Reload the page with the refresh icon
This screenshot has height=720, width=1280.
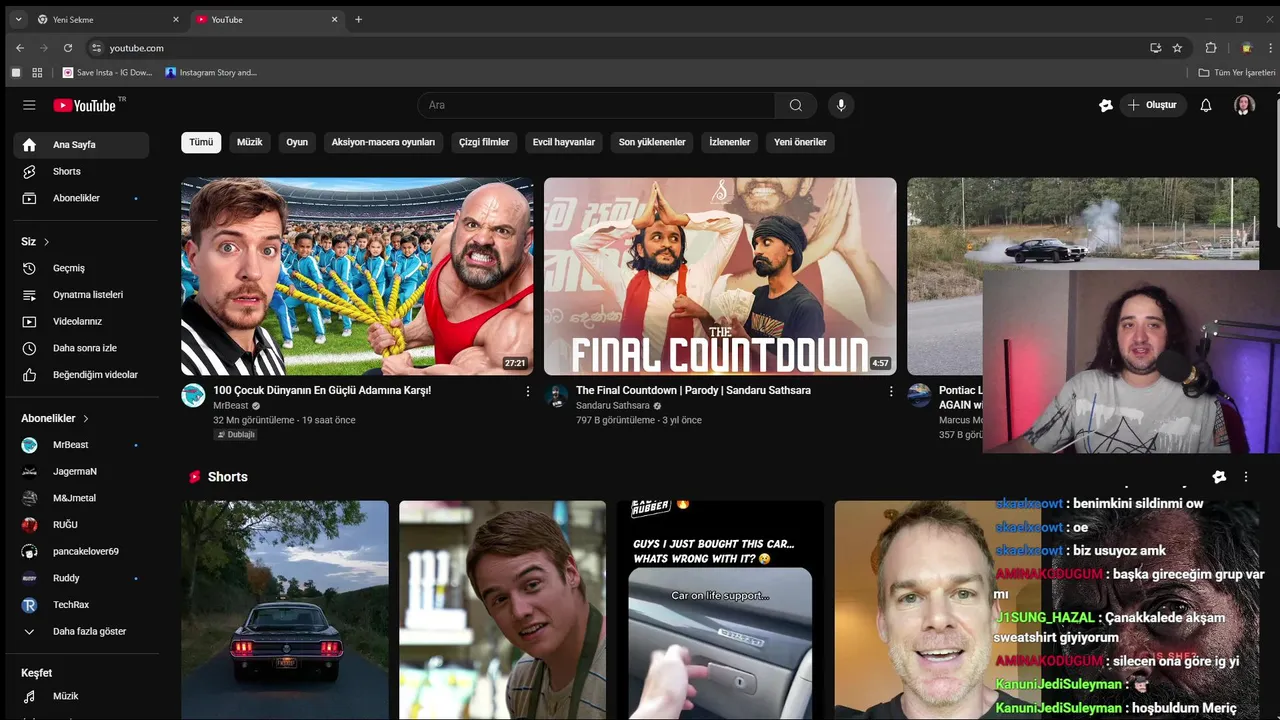point(68,48)
